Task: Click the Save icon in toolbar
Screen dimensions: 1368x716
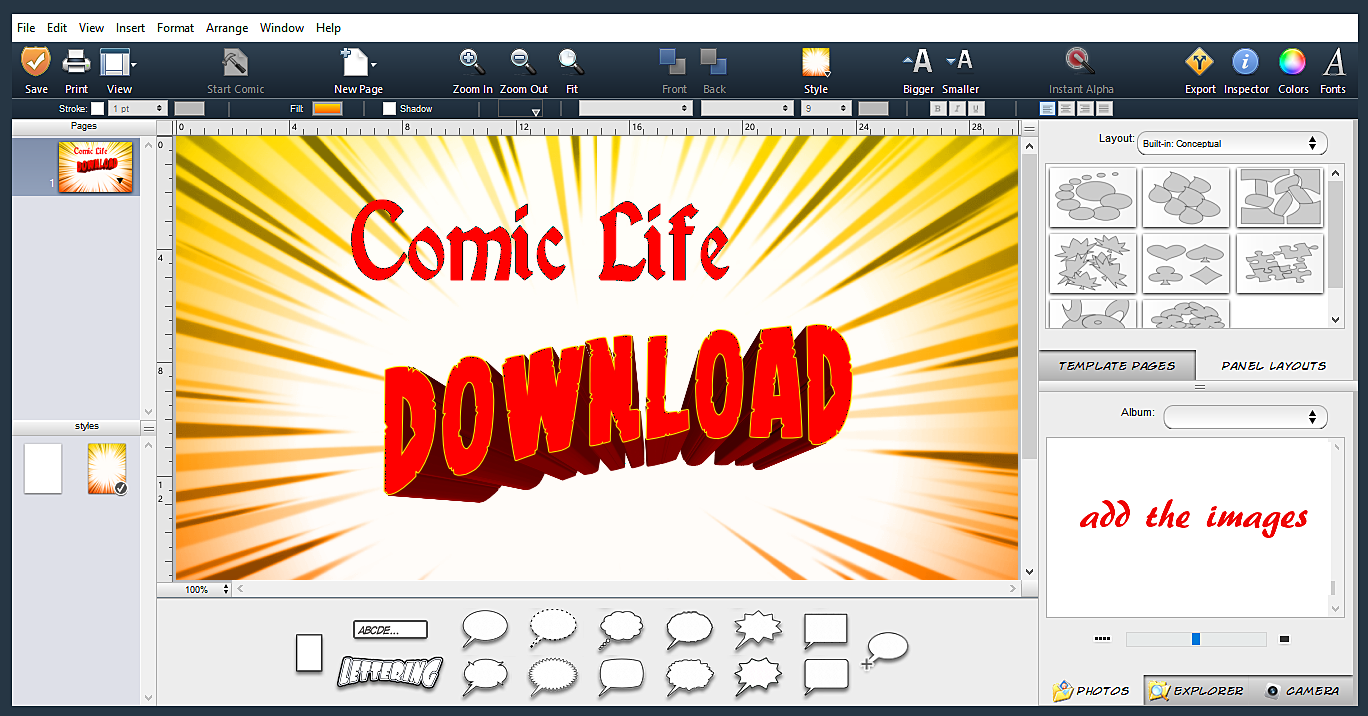Action: (36, 63)
